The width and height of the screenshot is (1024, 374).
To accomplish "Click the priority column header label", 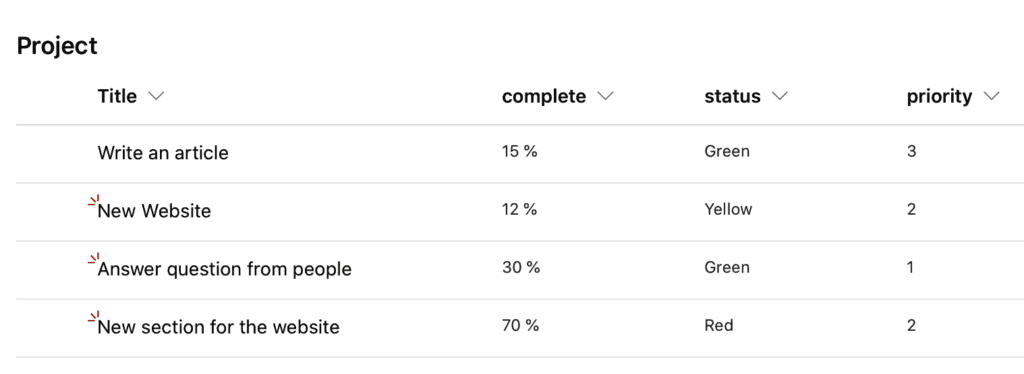I will 940,97.
